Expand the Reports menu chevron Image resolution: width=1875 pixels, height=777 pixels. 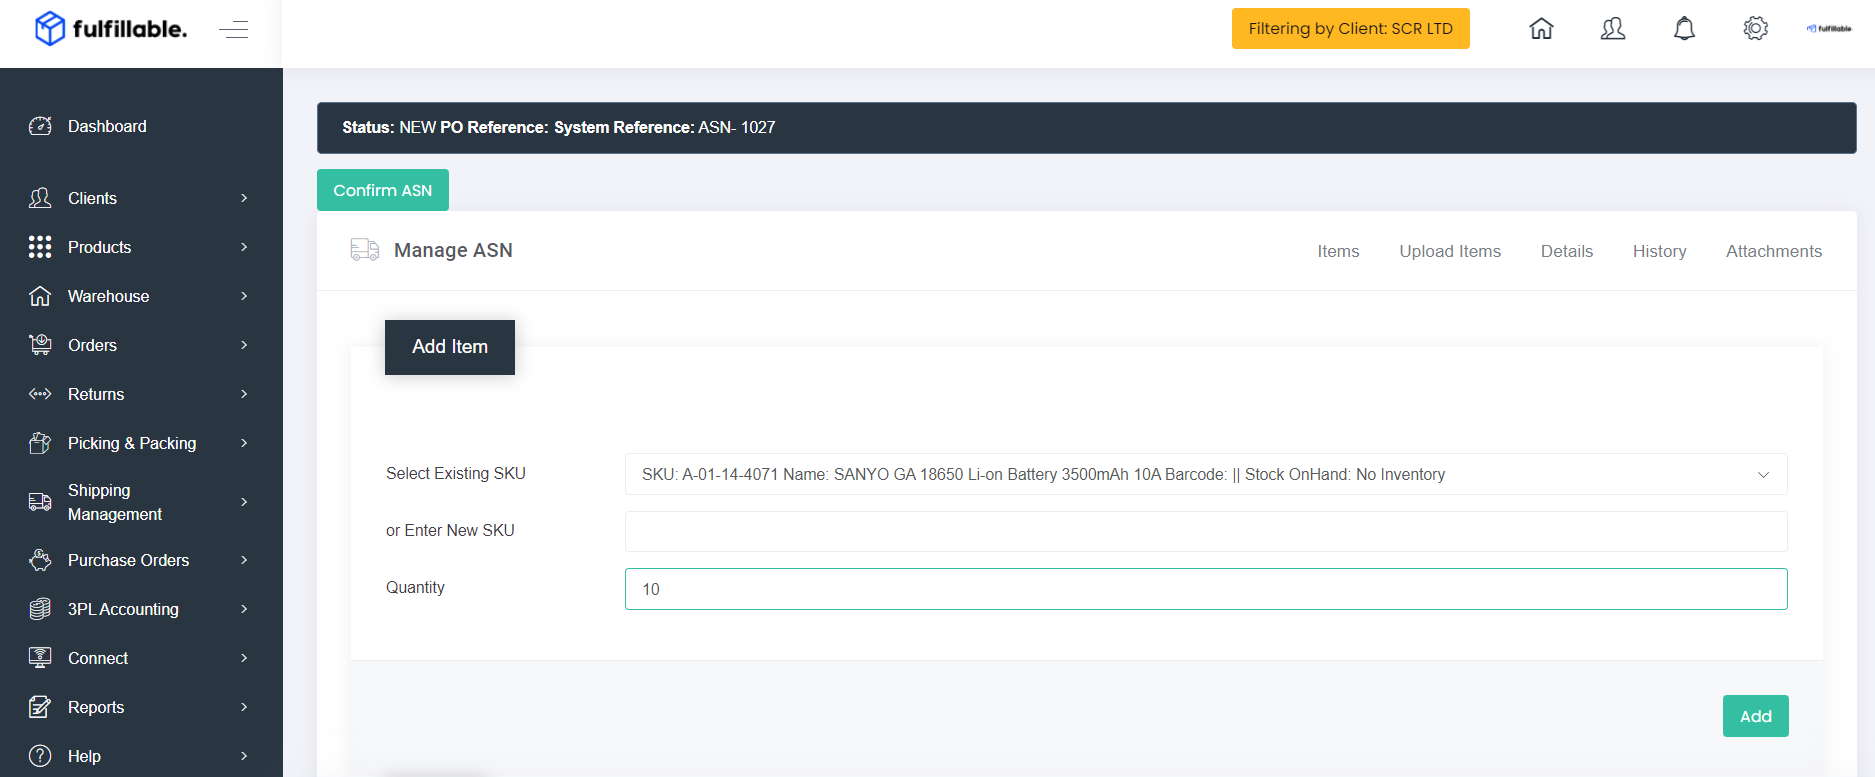pyautogui.click(x=244, y=707)
